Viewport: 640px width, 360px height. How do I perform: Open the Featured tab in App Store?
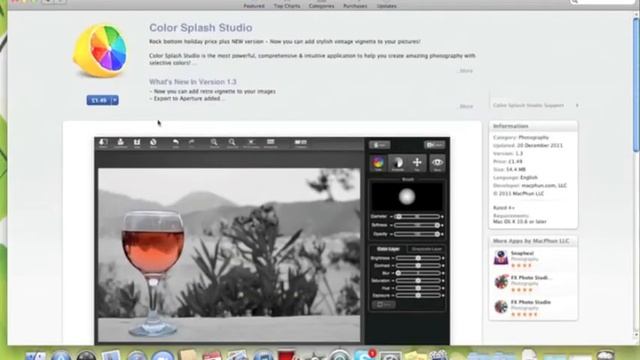(254, 6)
